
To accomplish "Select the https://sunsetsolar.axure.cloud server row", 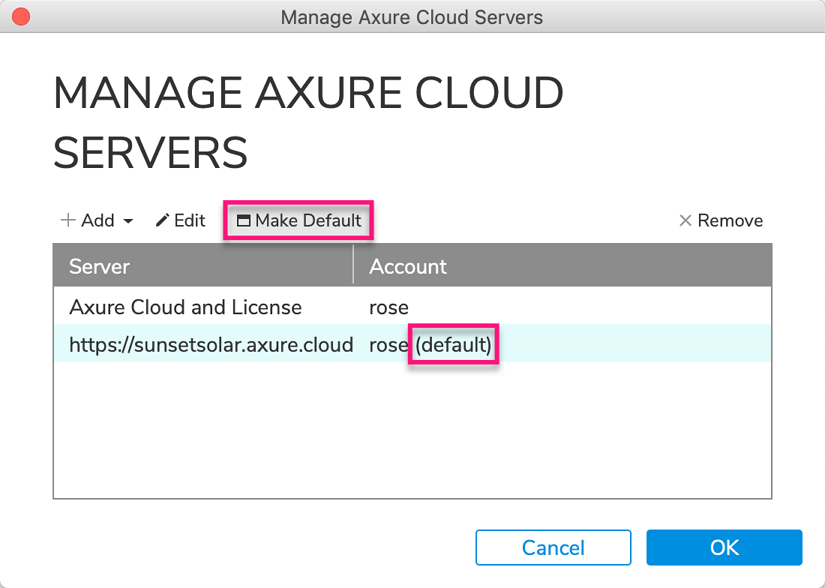I will [412, 344].
